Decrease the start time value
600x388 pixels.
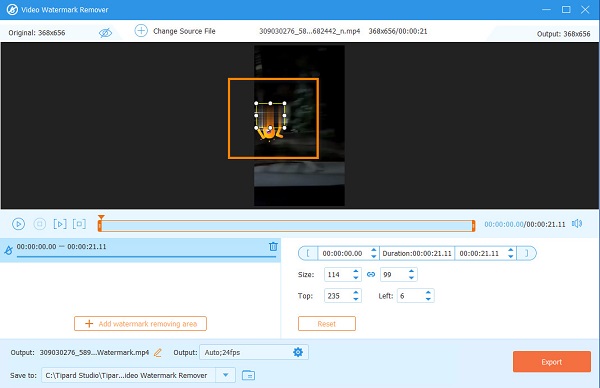tap(374, 256)
